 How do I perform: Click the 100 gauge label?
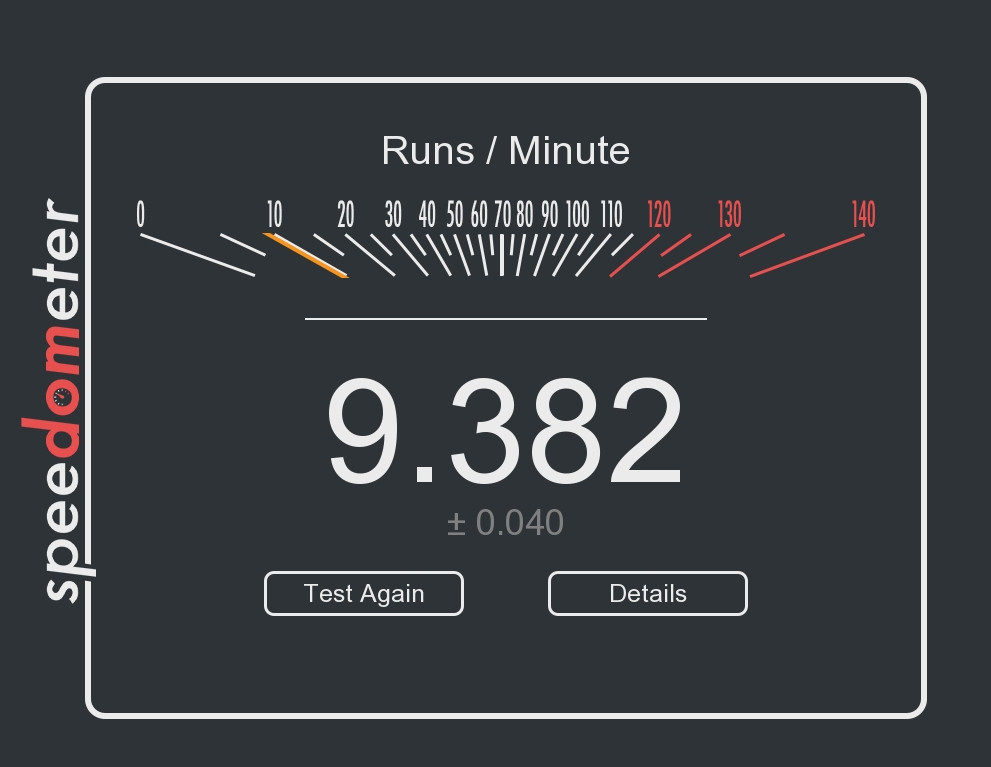point(578,215)
